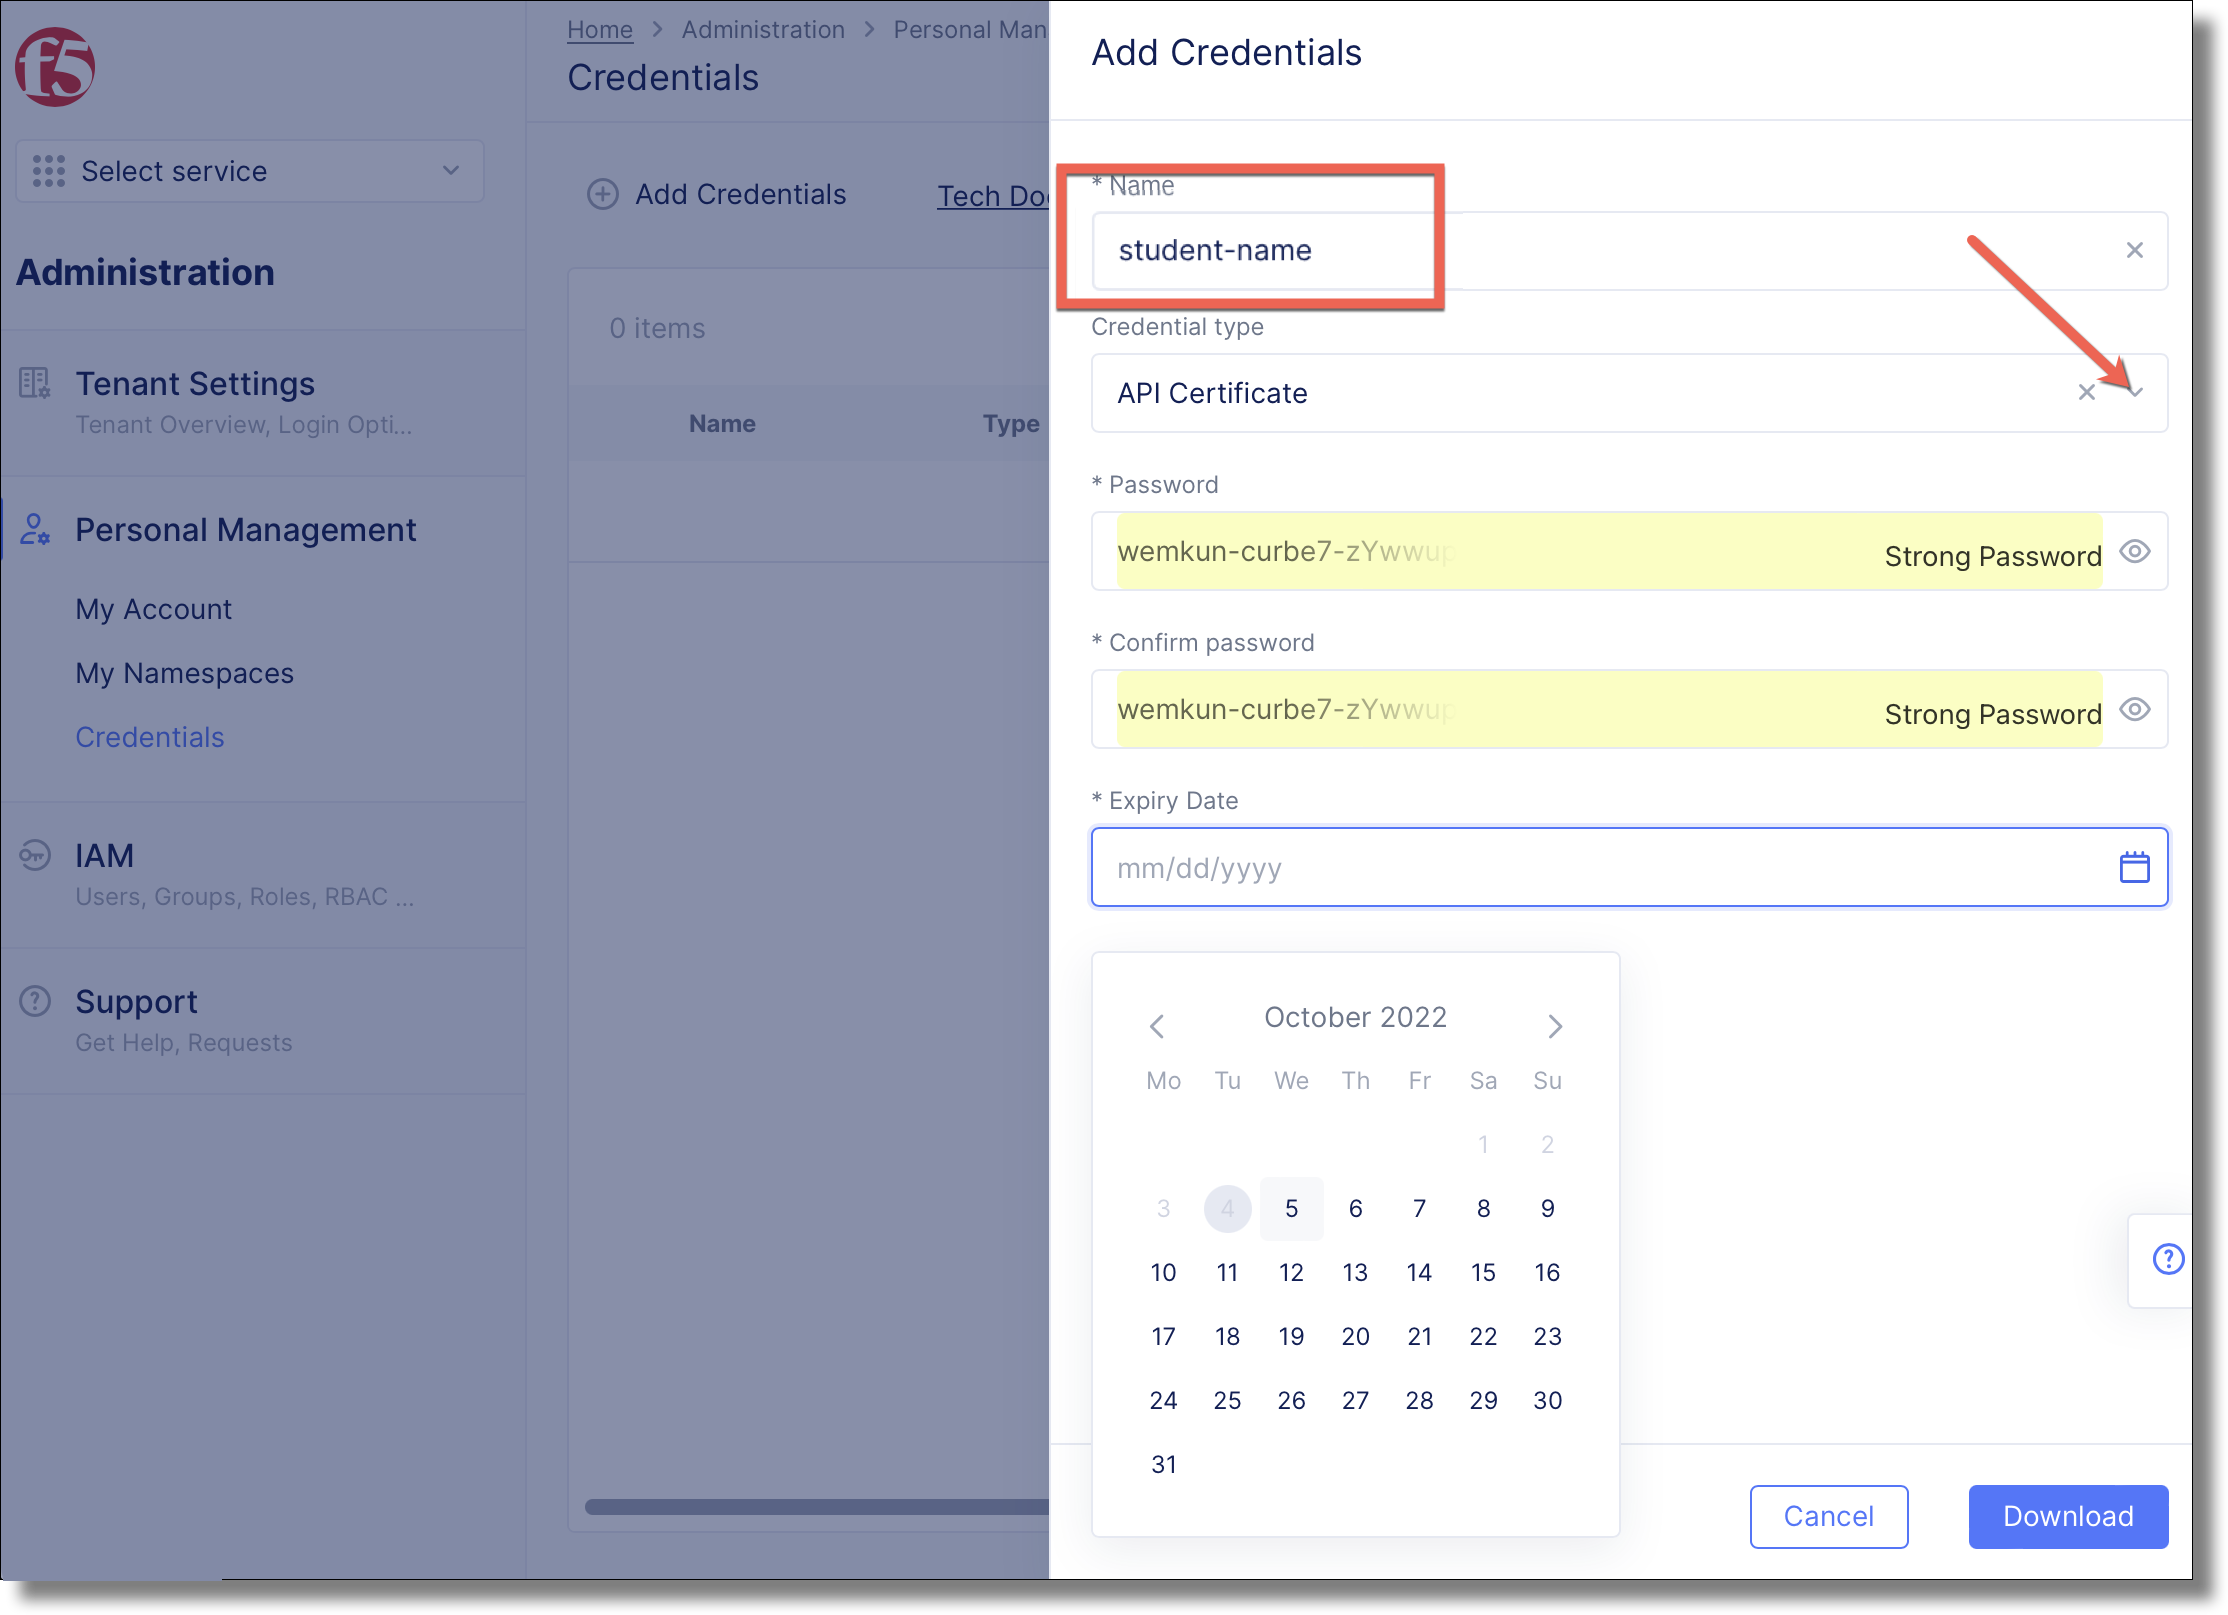Select October 17 in calendar
The width and height of the screenshot is (2228, 1615).
(x=1164, y=1336)
